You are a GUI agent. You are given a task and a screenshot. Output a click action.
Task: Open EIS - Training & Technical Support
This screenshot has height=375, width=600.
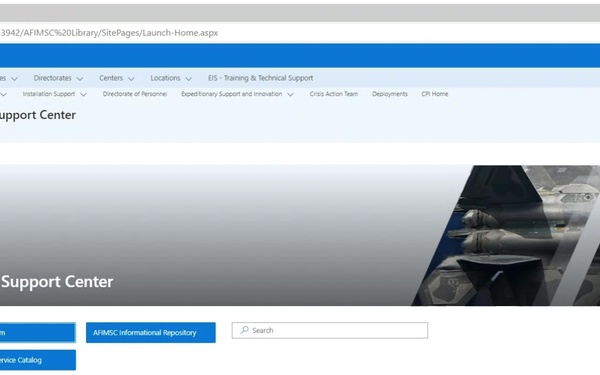point(261,78)
